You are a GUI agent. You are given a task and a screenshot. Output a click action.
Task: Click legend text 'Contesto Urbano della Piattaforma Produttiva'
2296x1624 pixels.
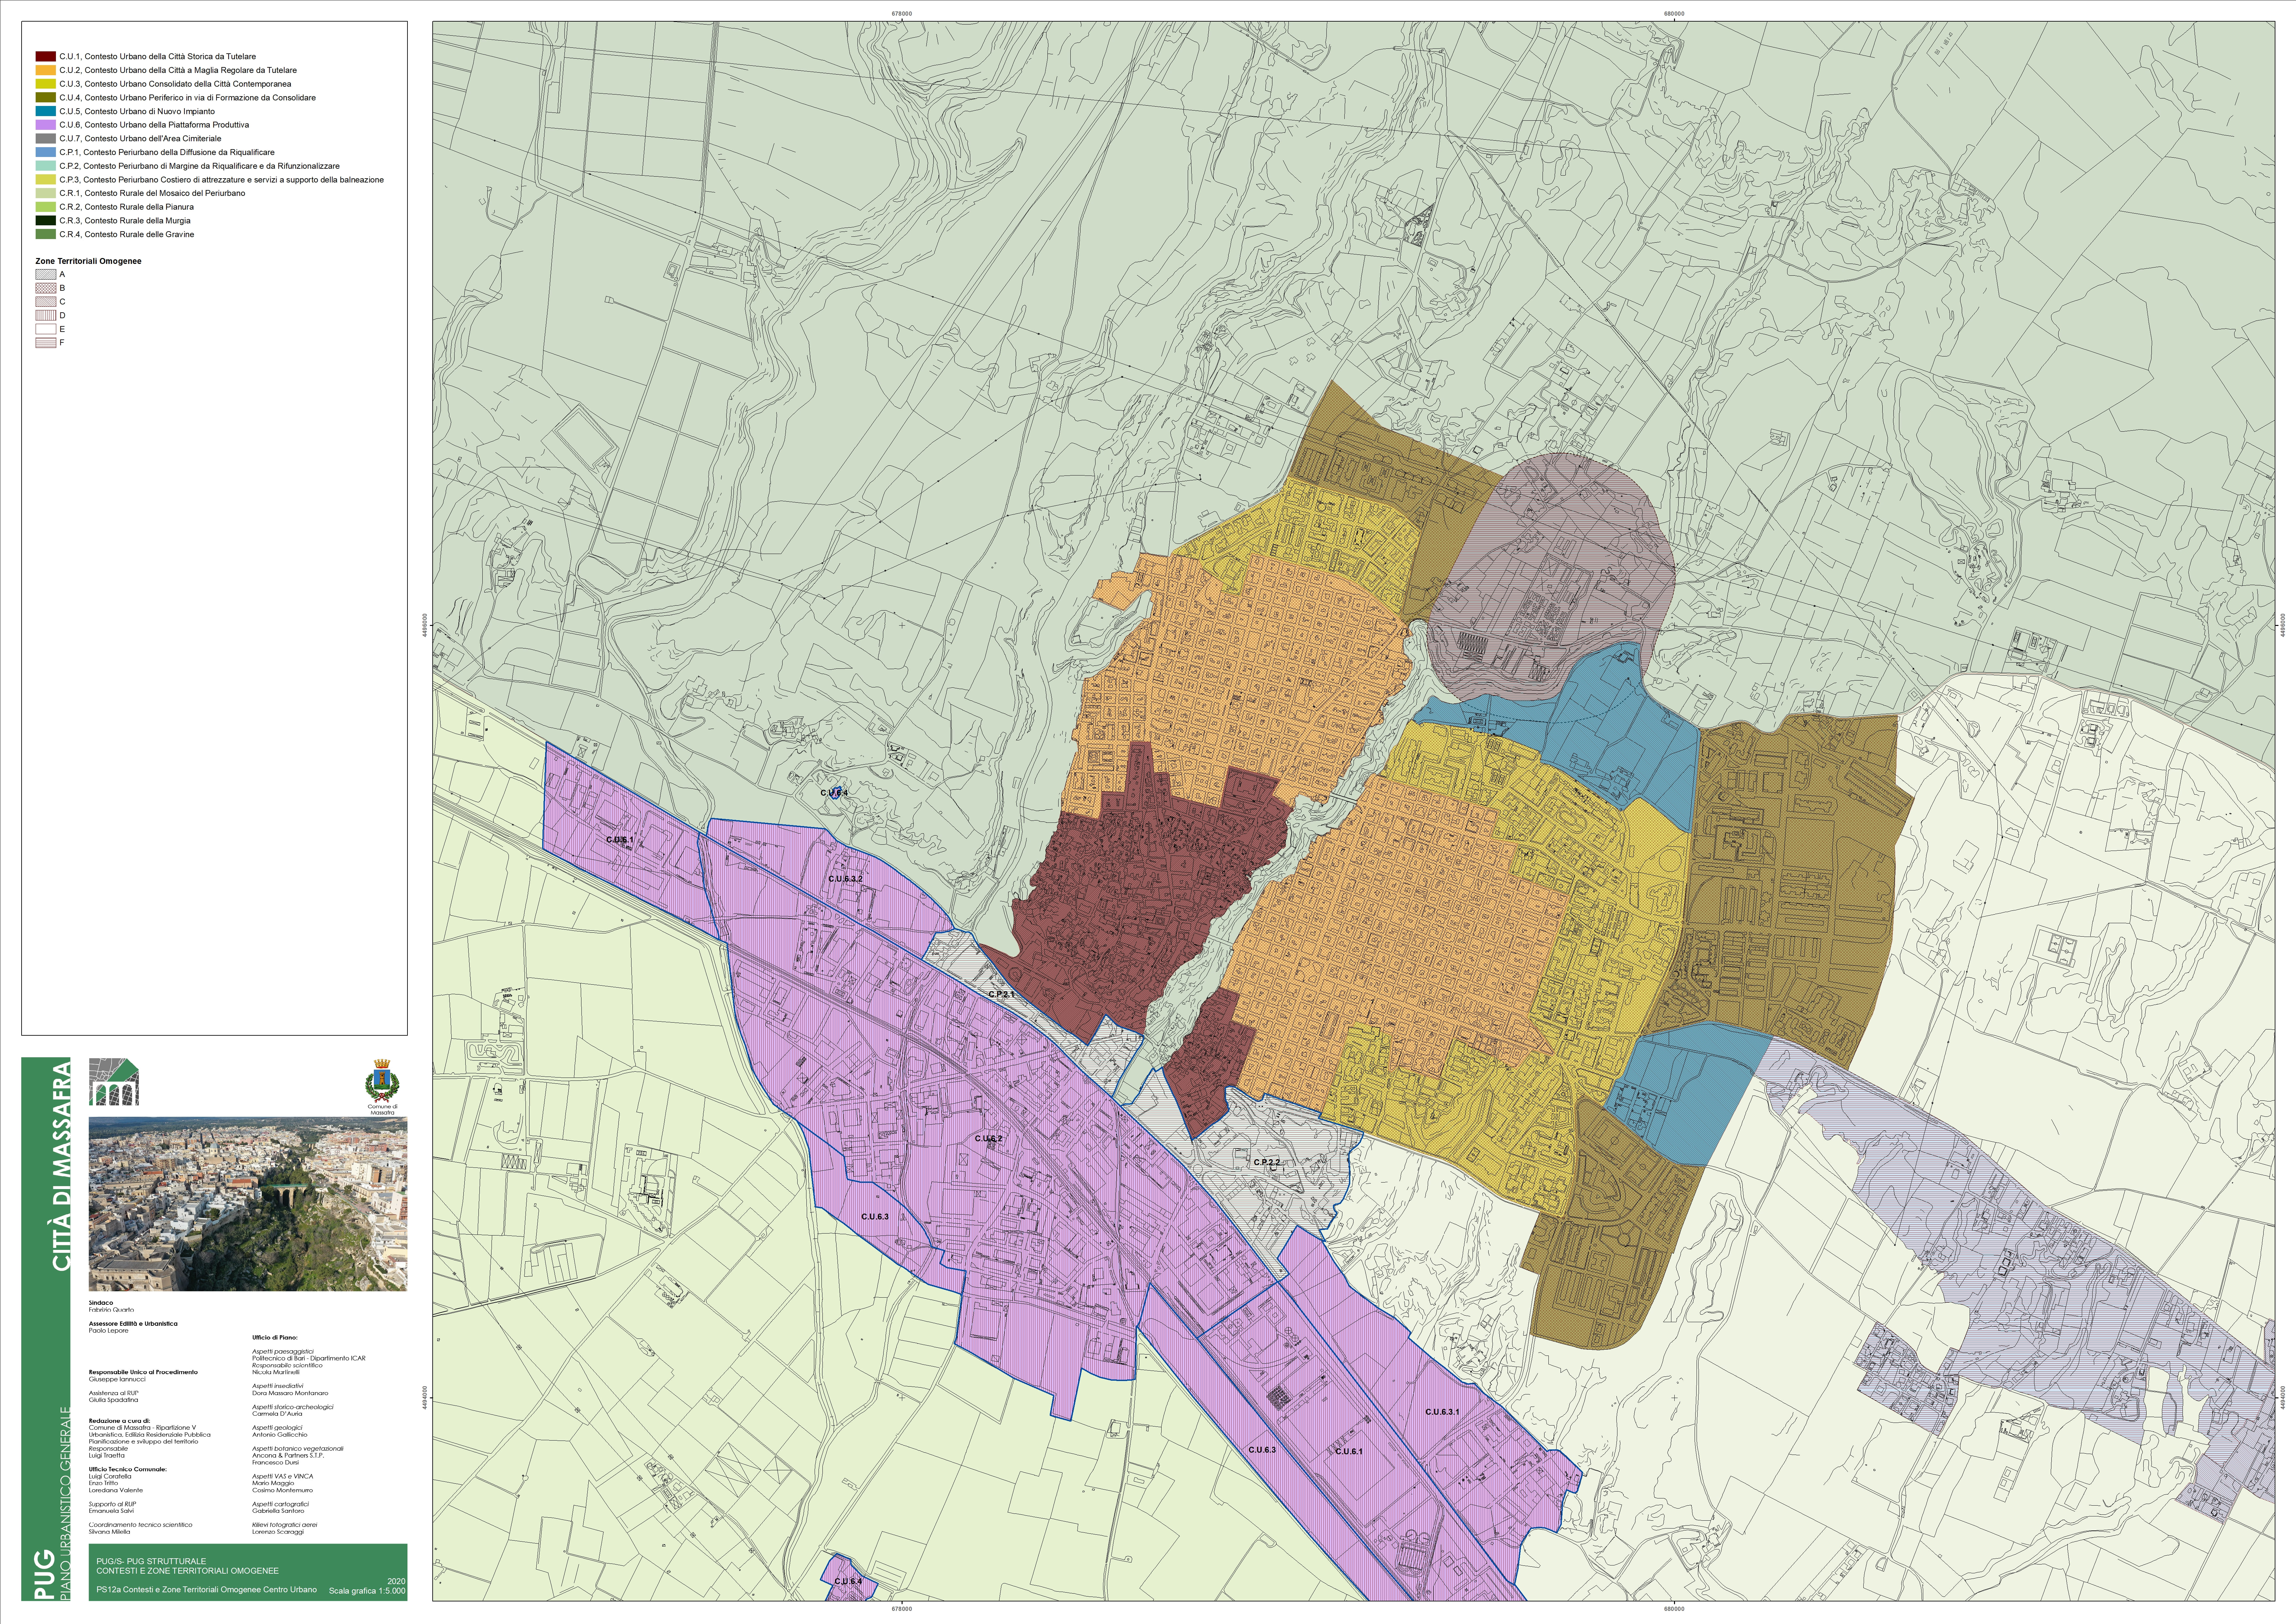pyautogui.click(x=167, y=125)
